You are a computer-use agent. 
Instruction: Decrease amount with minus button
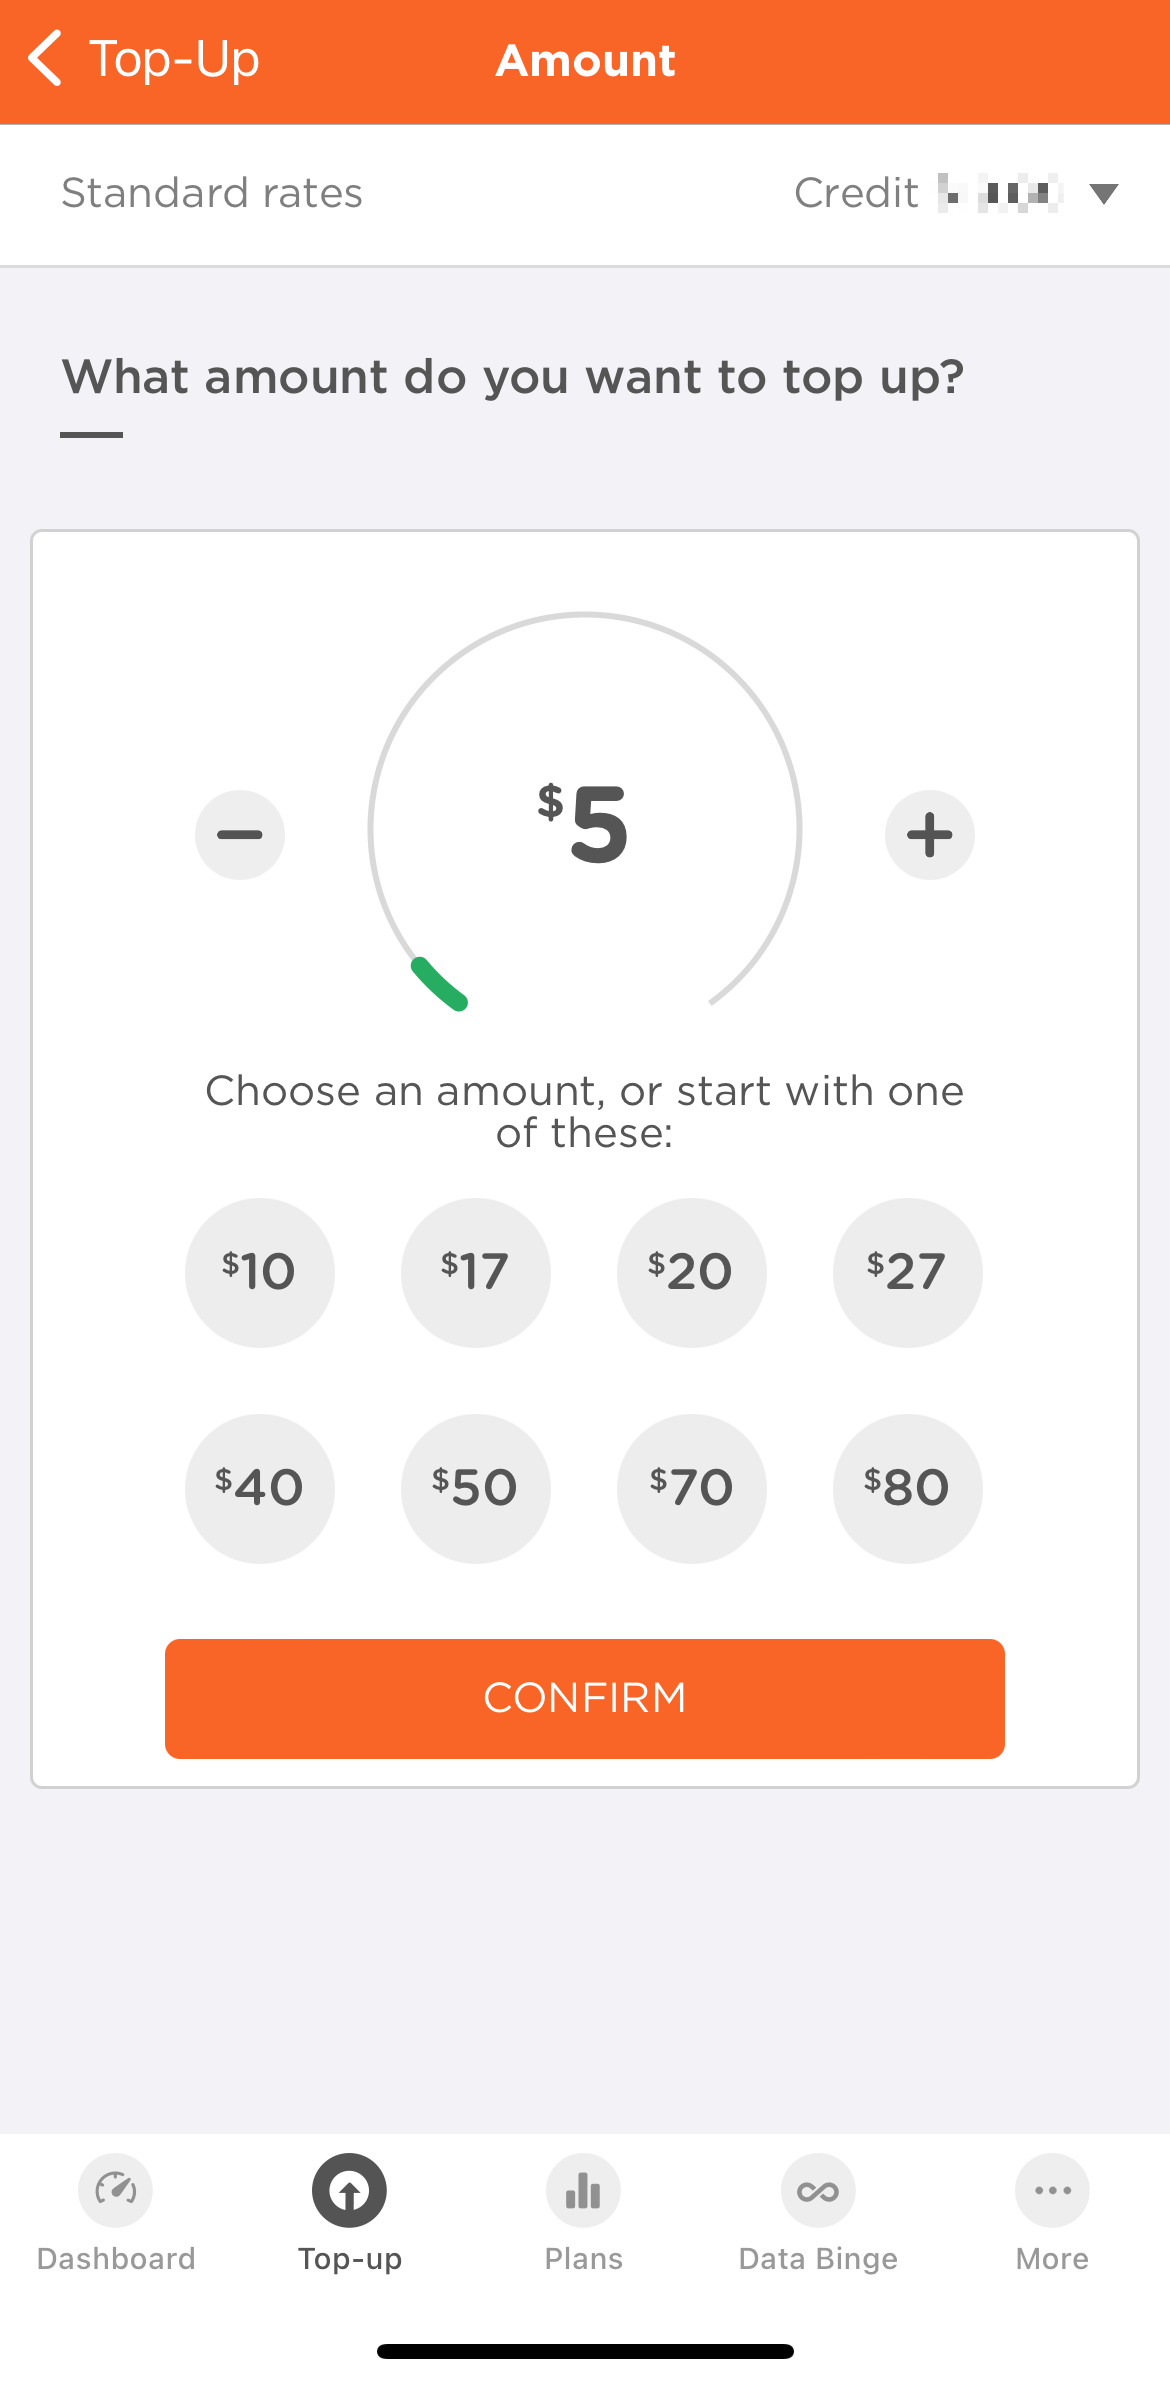pos(240,835)
